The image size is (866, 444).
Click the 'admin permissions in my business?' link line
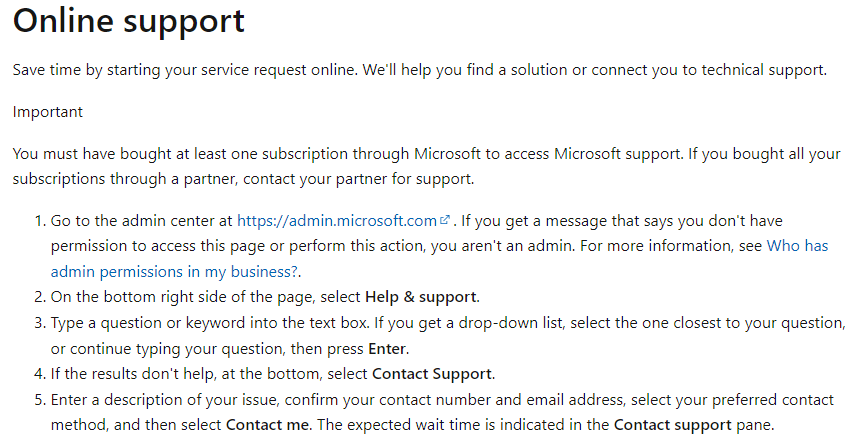coord(174,272)
